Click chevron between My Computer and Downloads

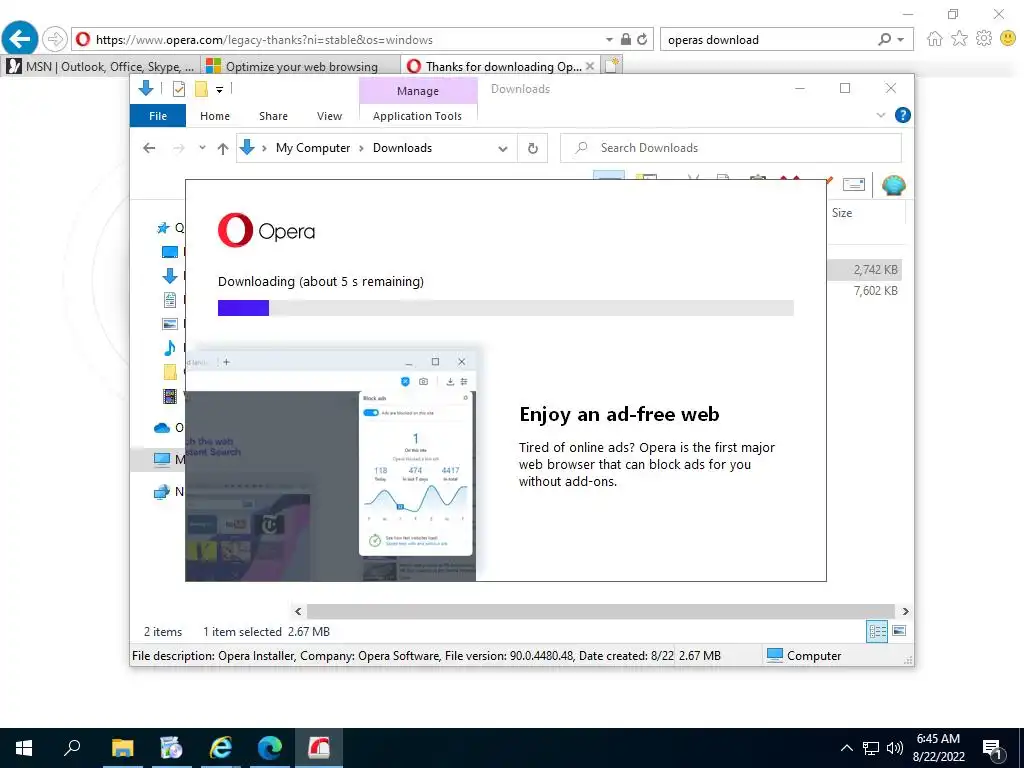tap(361, 148)
